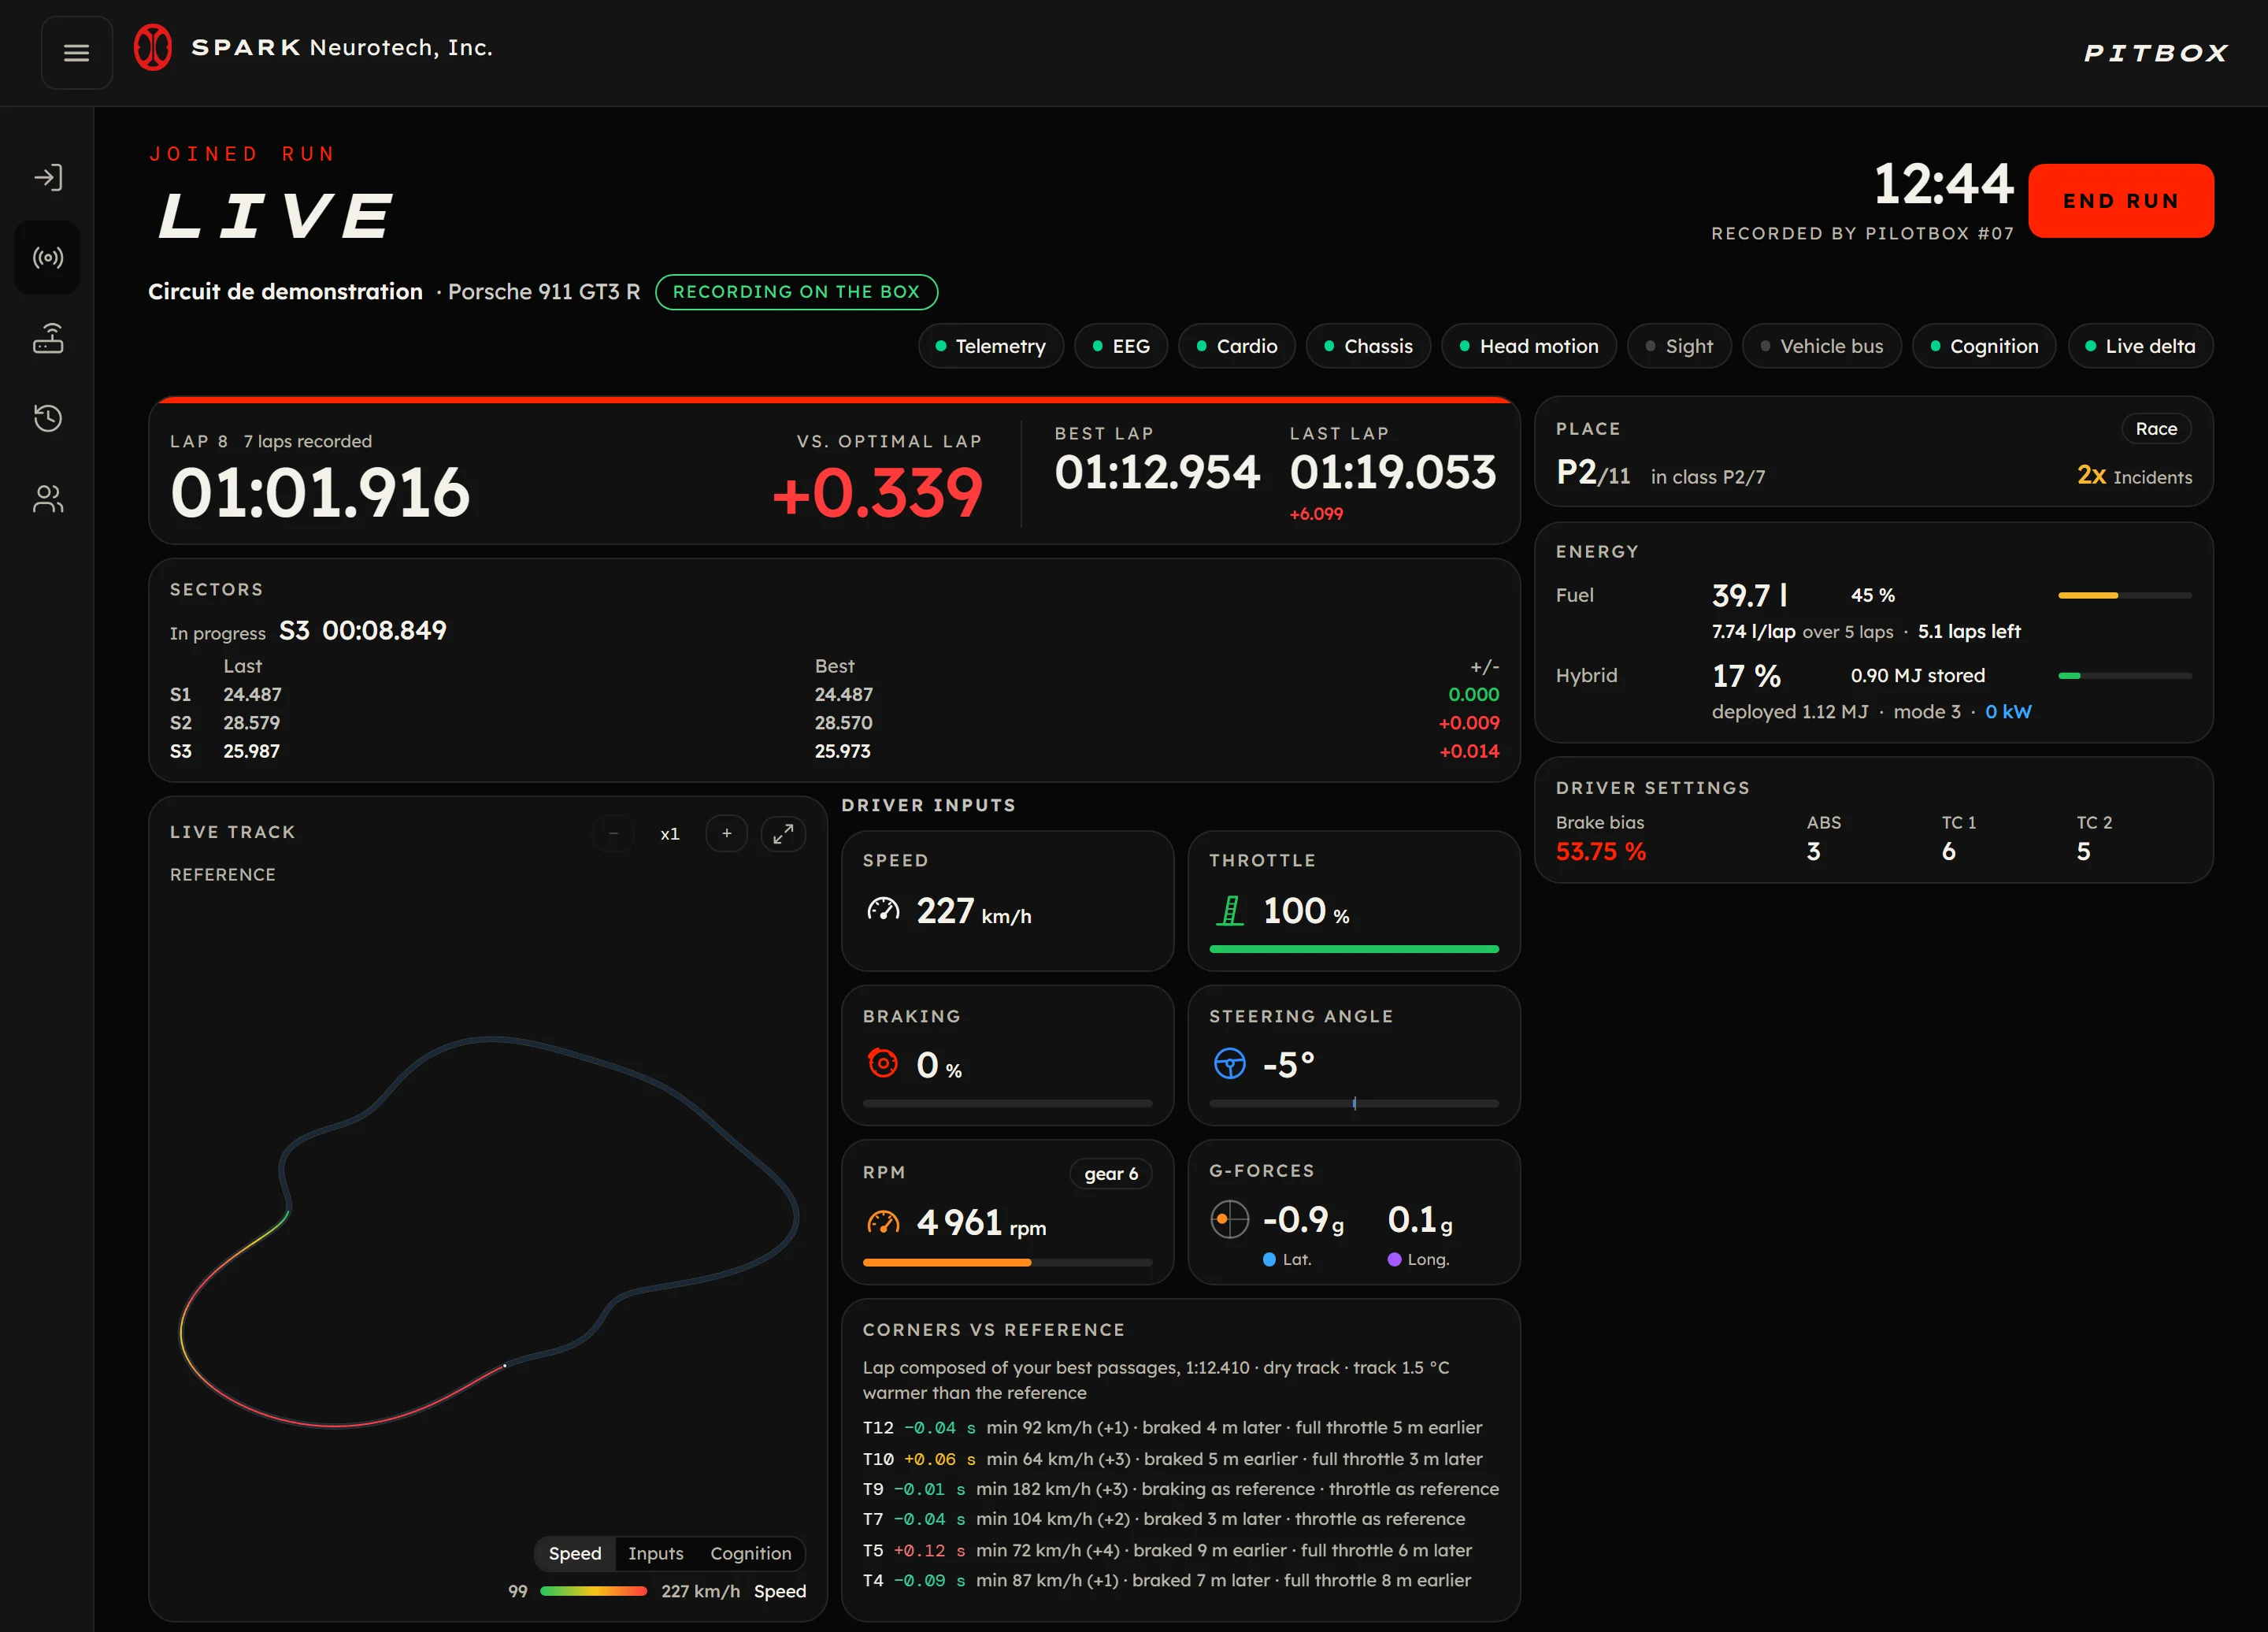Screen dimensions: 2268x1632
Task: Click the Spark Neurotech logo icon
Action: (153, 47)
